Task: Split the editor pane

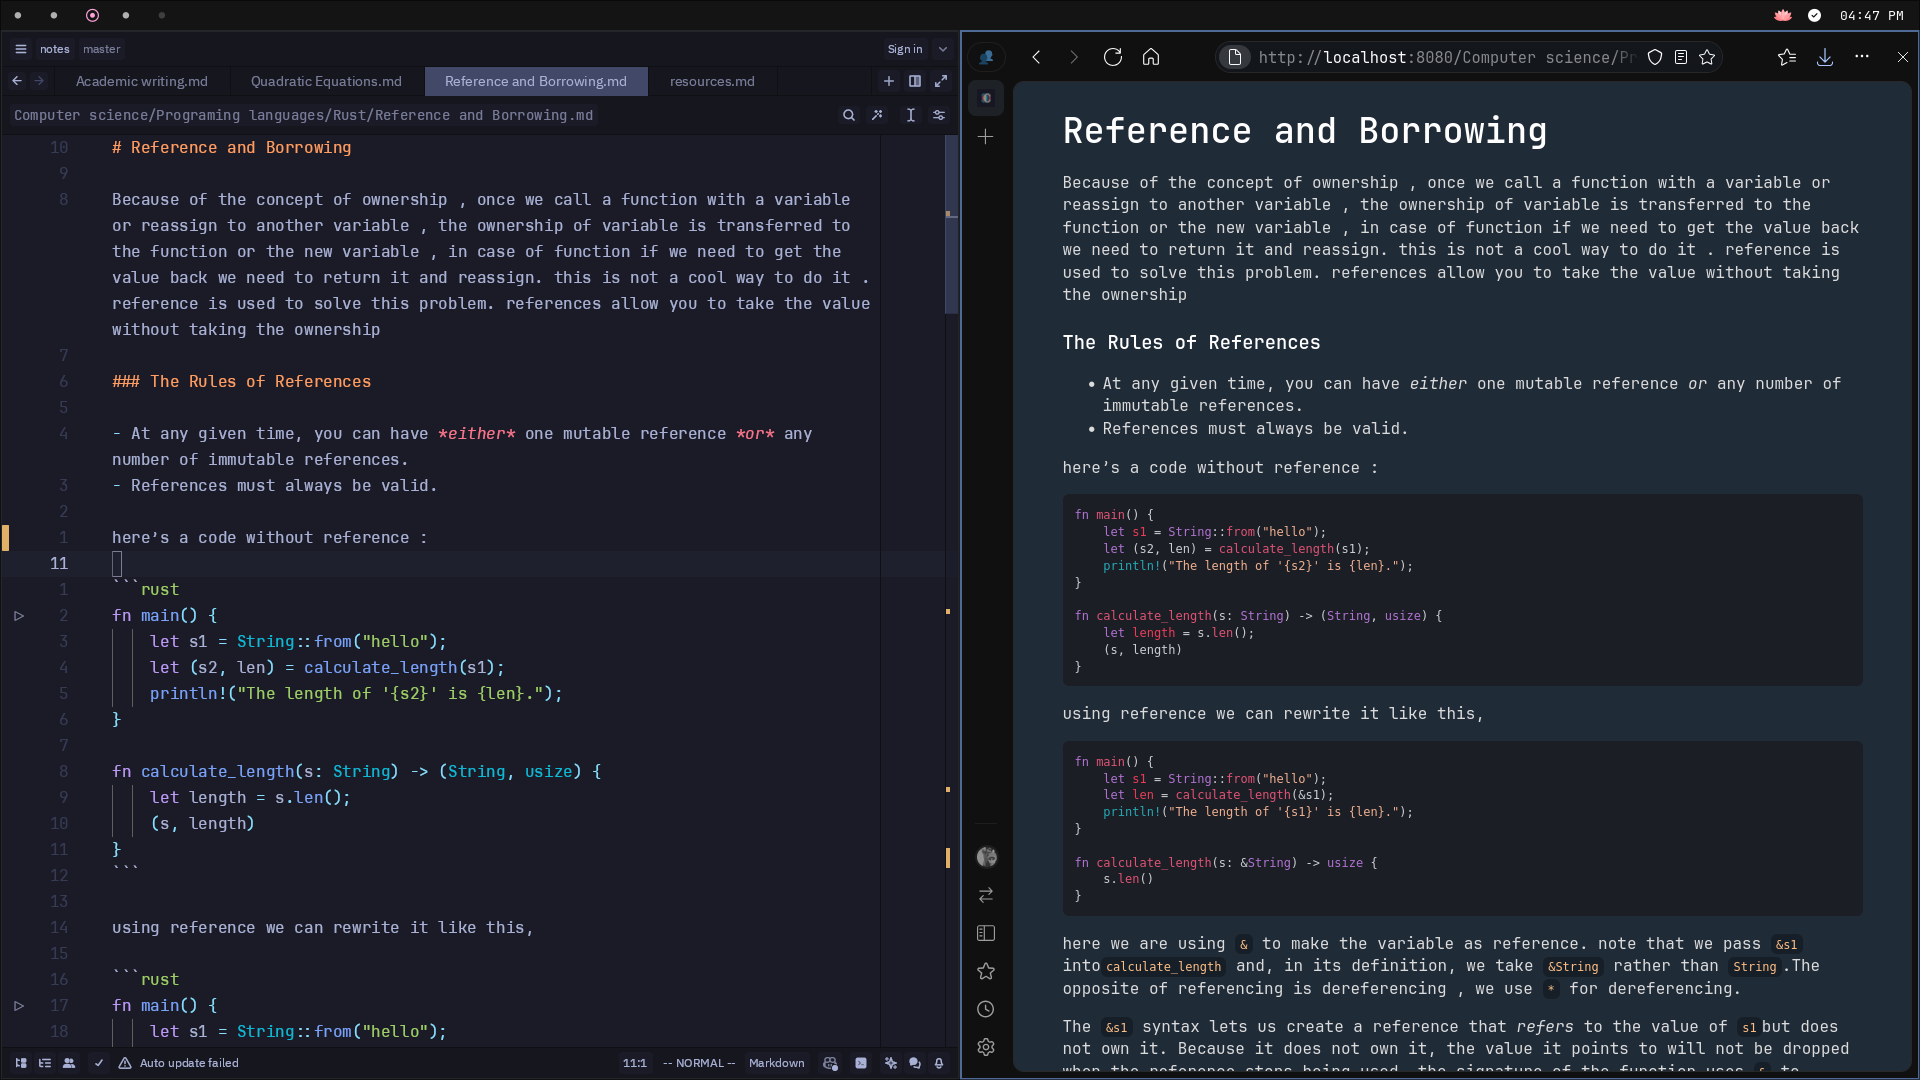Action: (x=915, y=81)
